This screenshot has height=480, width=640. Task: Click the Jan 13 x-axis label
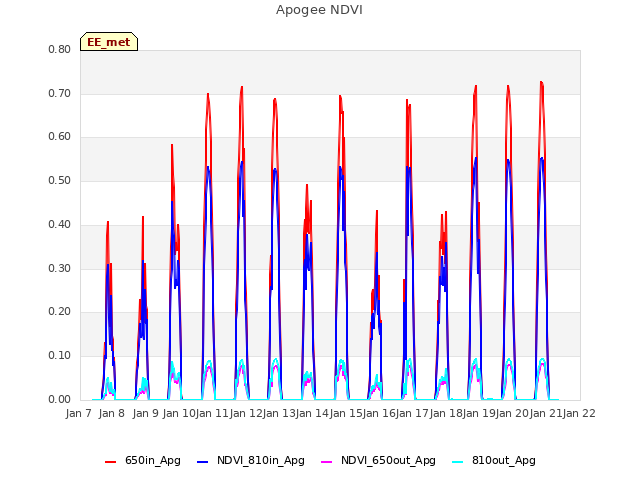[x=279, y=413]
